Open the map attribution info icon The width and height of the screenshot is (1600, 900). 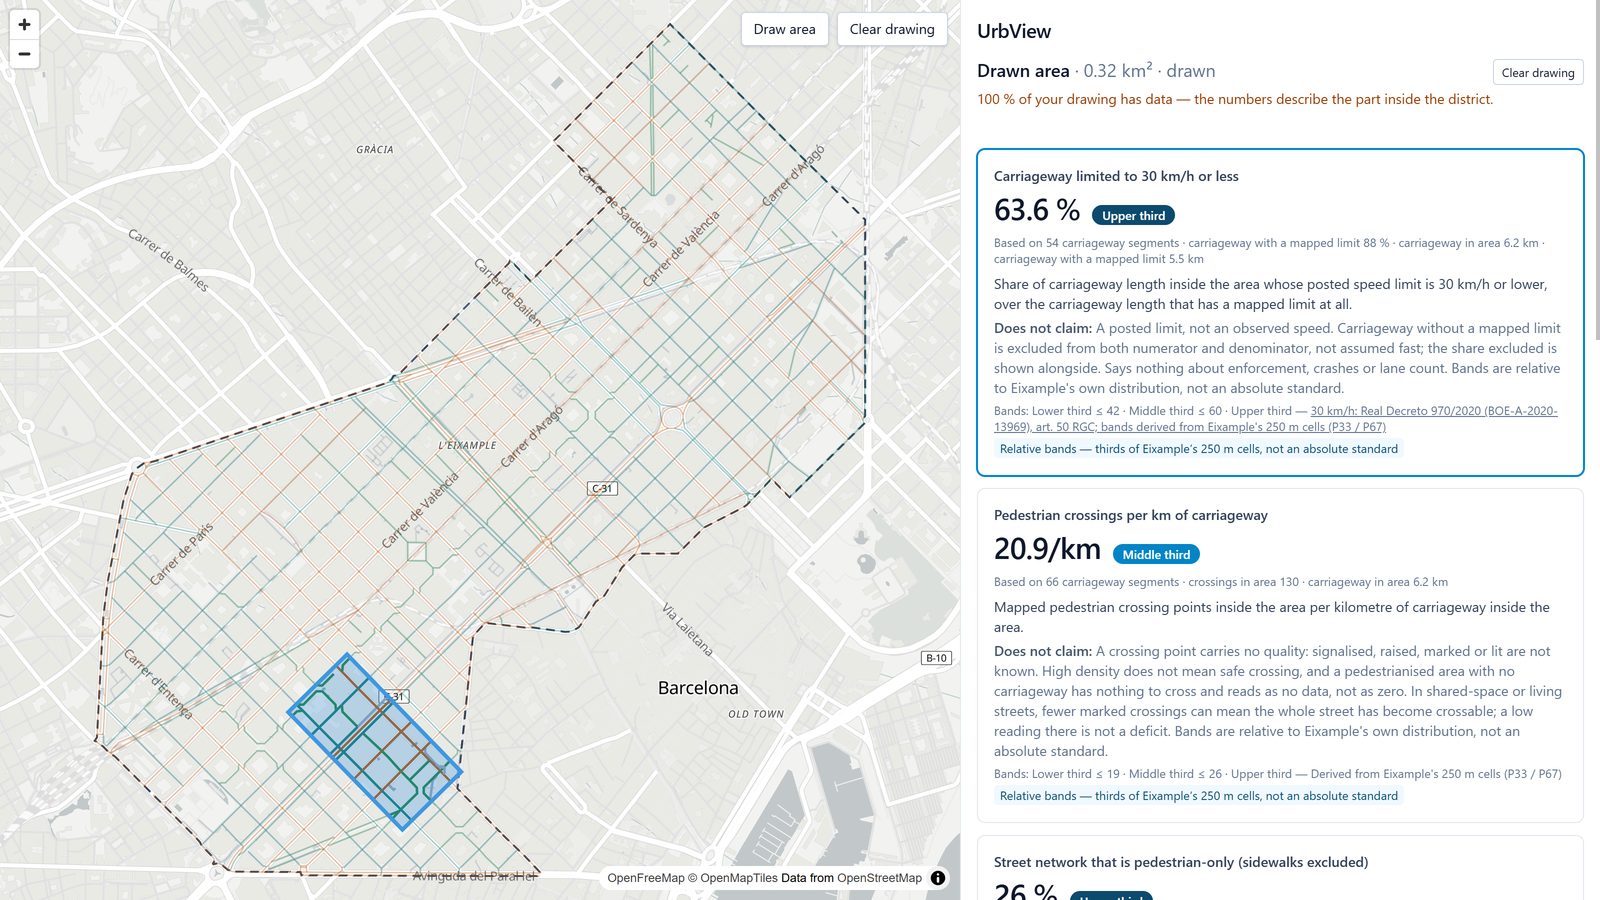[938, 878]
